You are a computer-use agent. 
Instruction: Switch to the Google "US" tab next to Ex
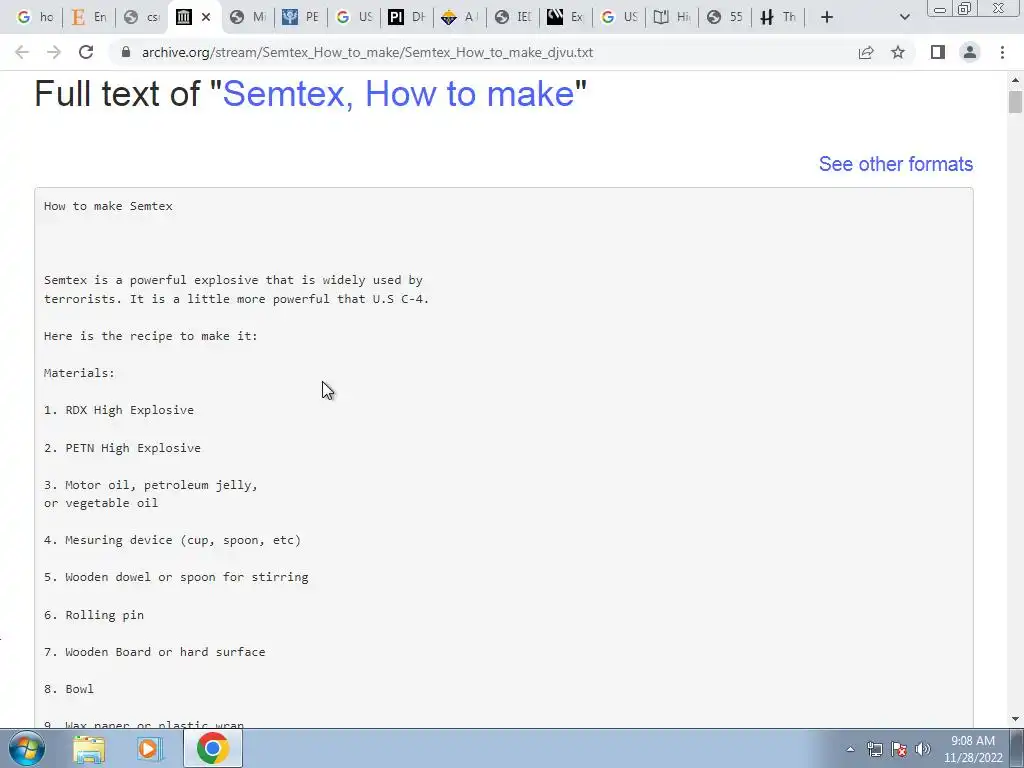pyautogui.click(x=618, y=17)
